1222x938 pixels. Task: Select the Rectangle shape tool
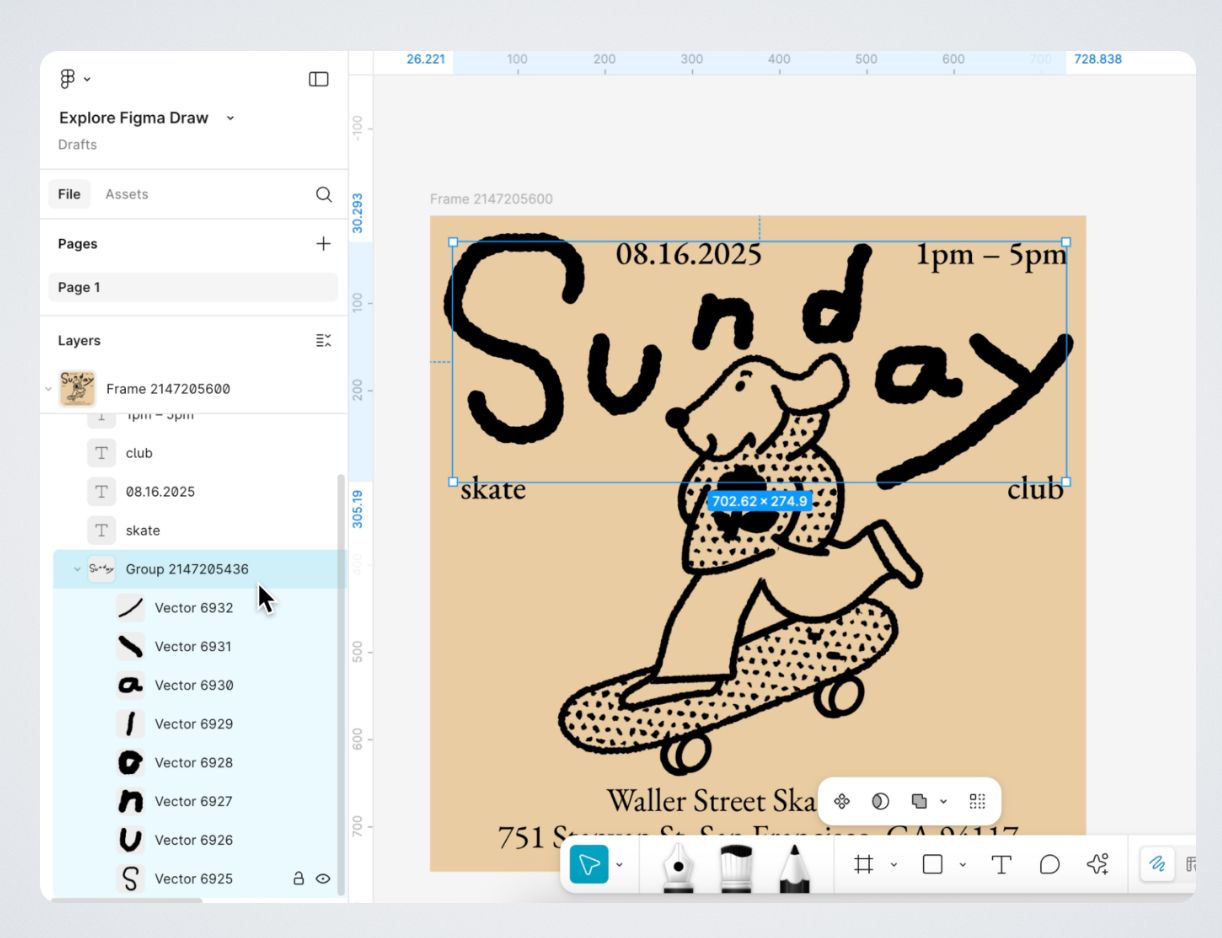tap(932, 864)
